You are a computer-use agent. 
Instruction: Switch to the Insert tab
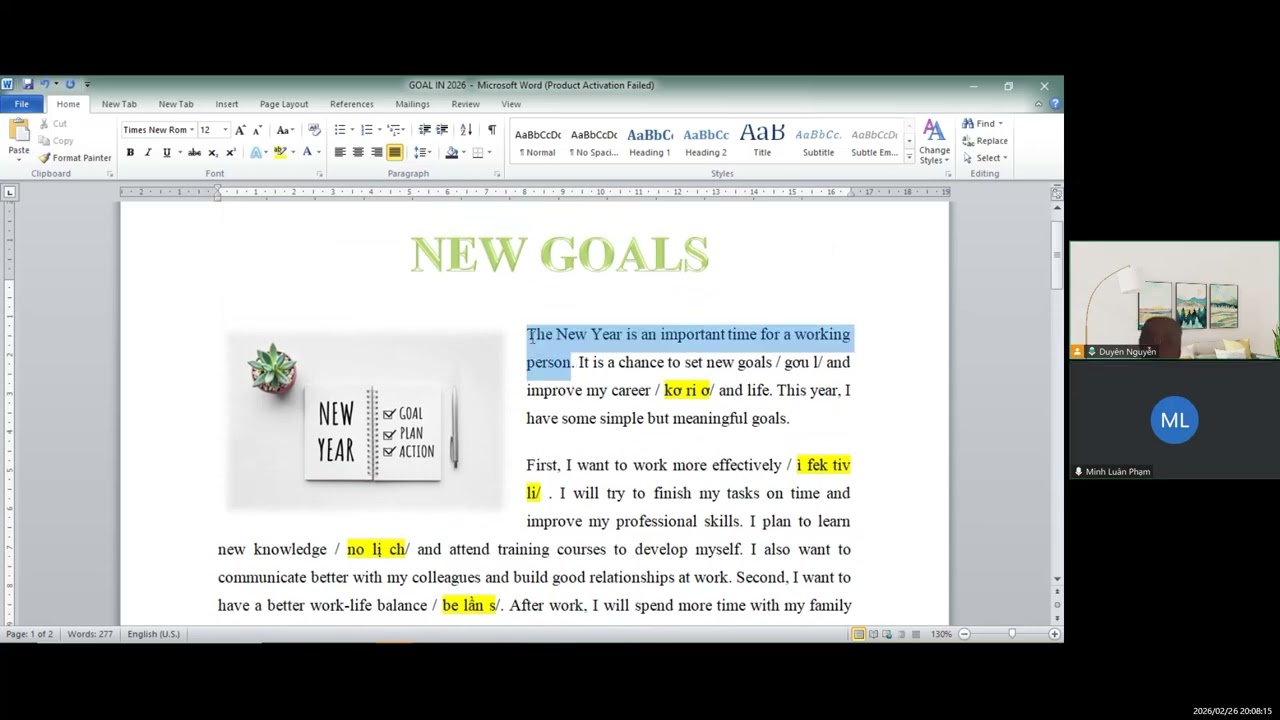click(x=227, y=104)
